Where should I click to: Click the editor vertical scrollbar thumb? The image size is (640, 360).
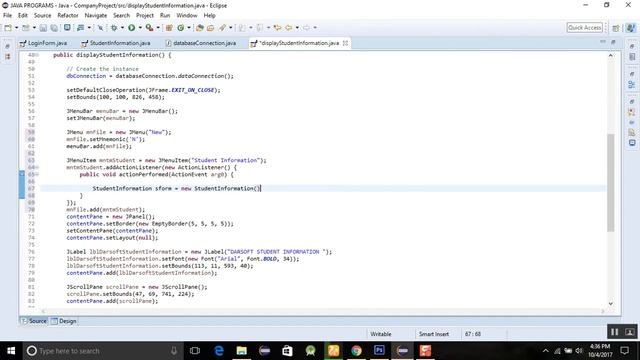(611, 182)
